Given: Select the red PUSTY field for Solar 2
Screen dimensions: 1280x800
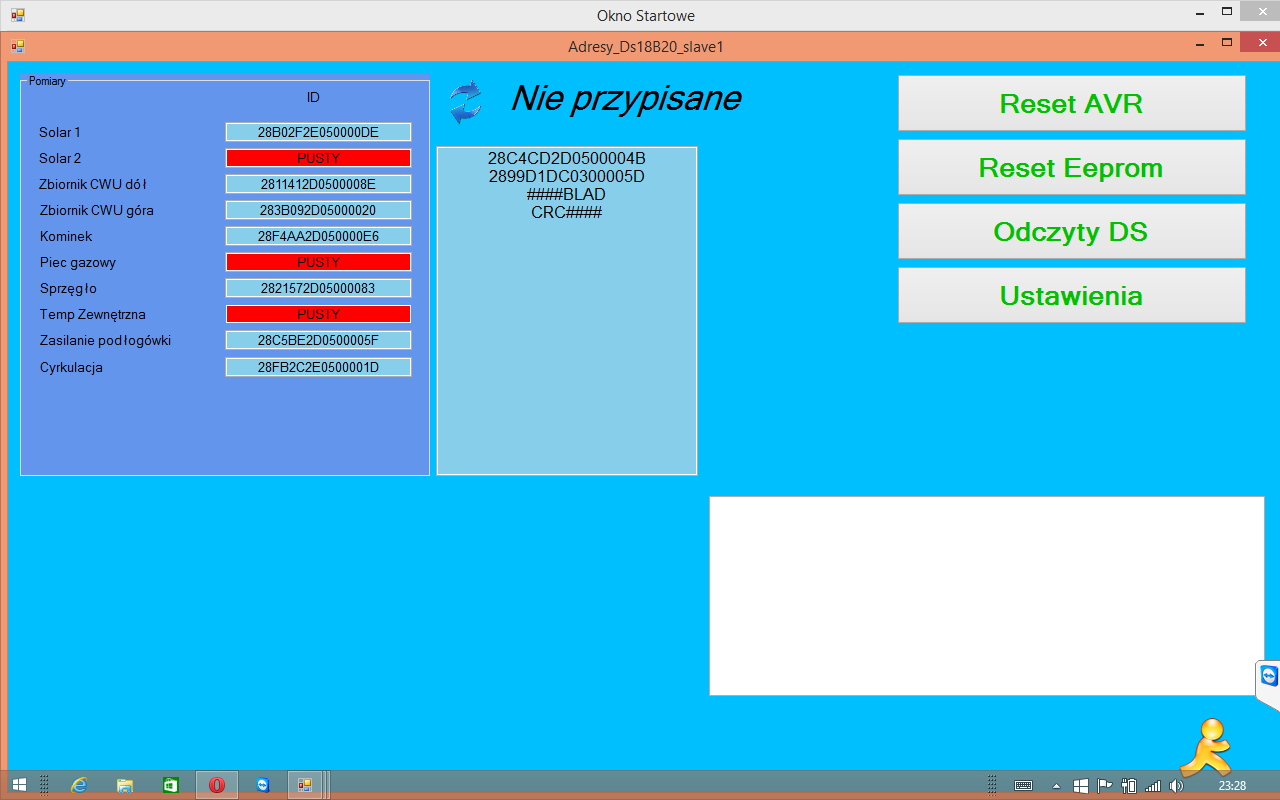Looking at the screenshot, I should [318, 158].
